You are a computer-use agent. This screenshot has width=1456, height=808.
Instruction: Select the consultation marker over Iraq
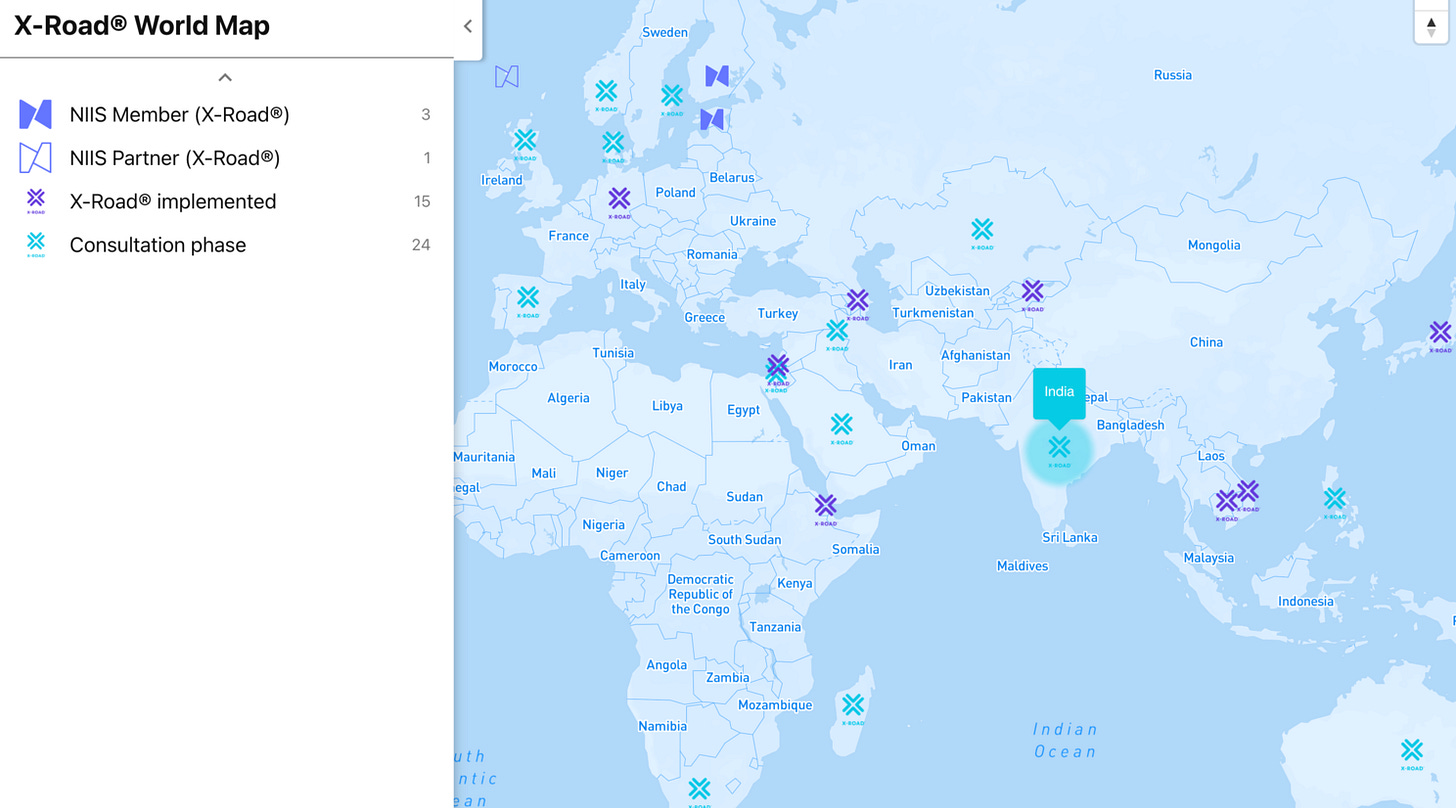tap(837, 334)
